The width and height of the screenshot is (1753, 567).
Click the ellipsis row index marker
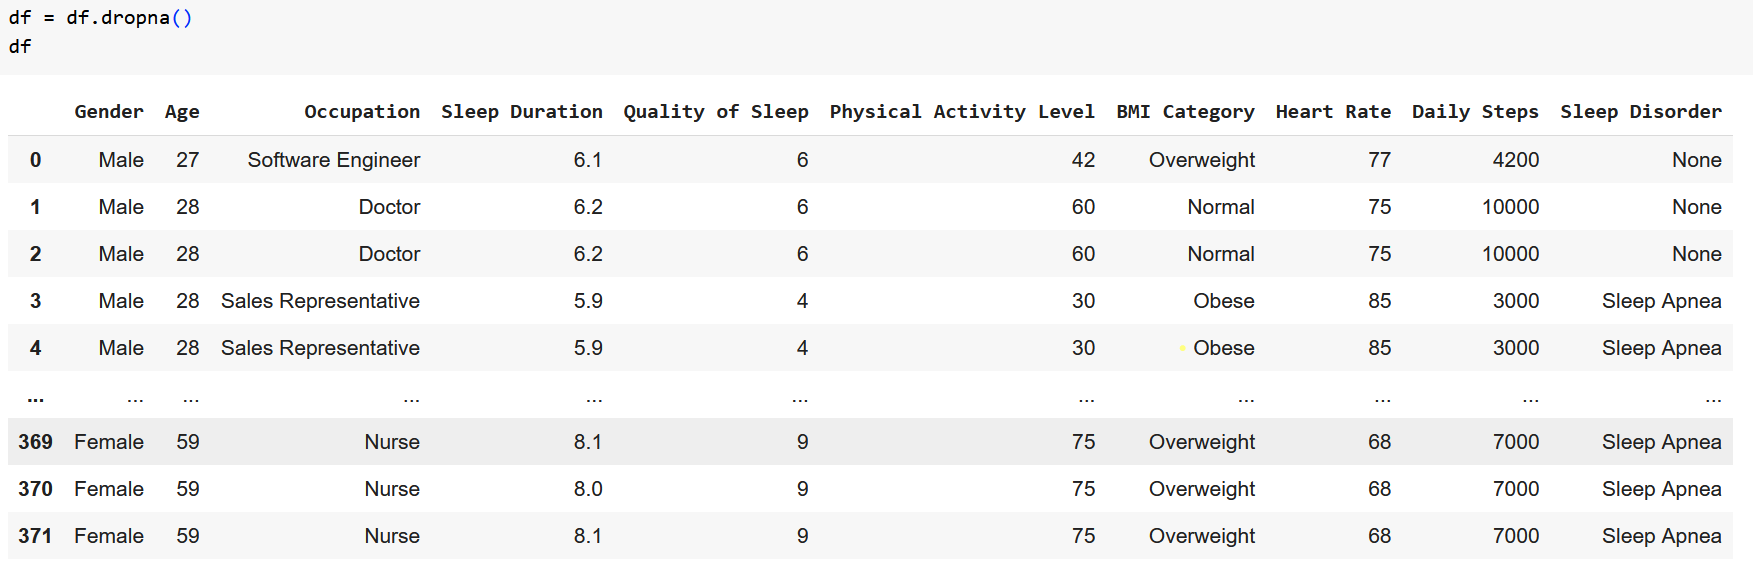click(x=35, y=397)
